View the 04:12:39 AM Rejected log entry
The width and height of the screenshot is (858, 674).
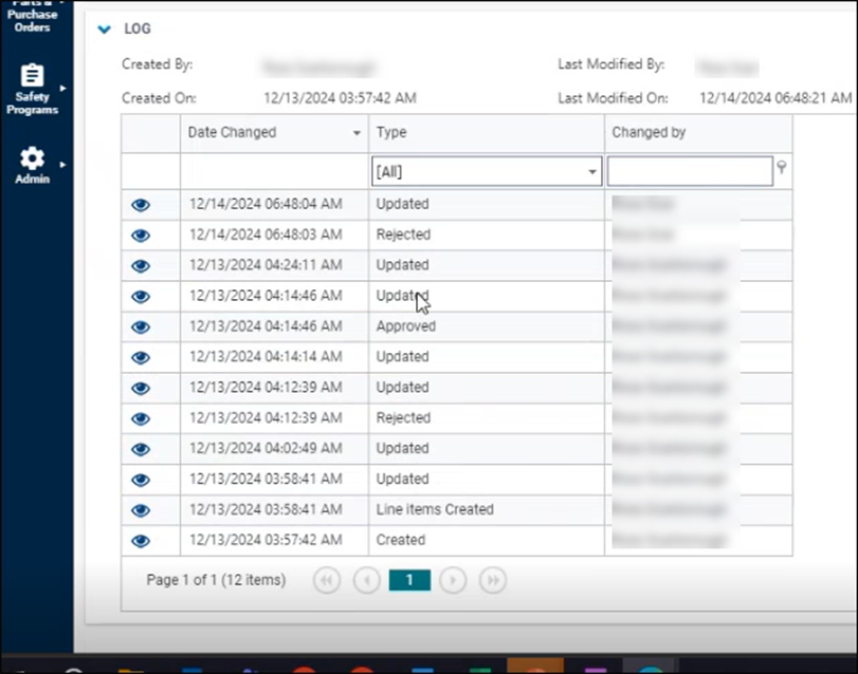pos(141,419)
